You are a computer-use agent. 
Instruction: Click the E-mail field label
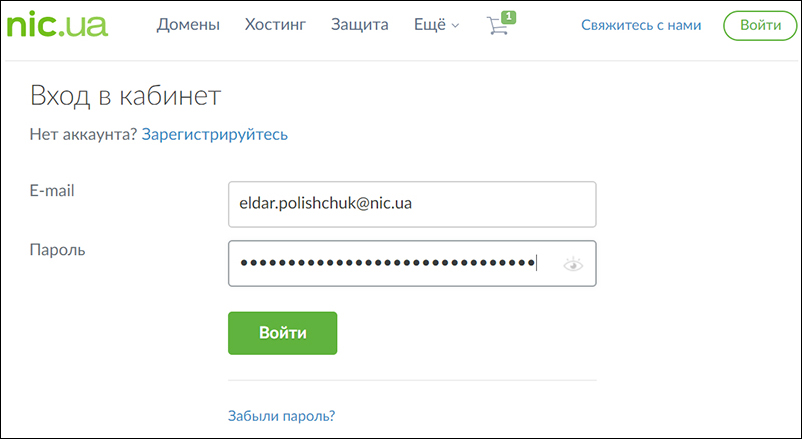coord(53,190)
